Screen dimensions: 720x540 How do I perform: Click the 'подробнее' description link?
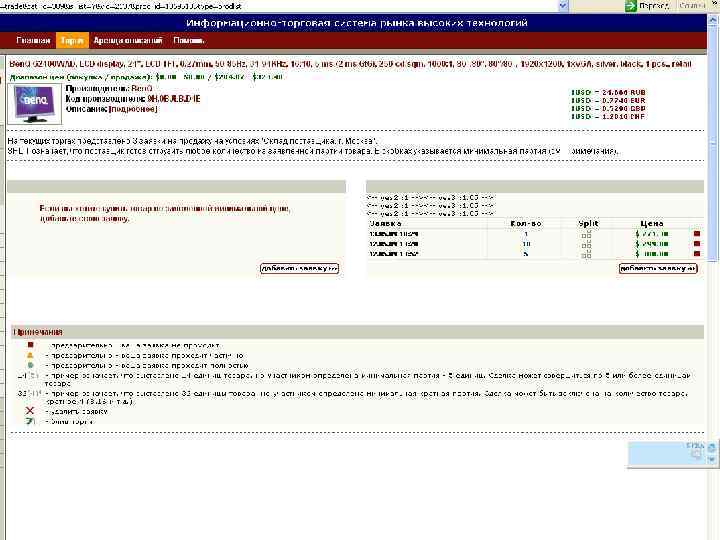(133, 109)
